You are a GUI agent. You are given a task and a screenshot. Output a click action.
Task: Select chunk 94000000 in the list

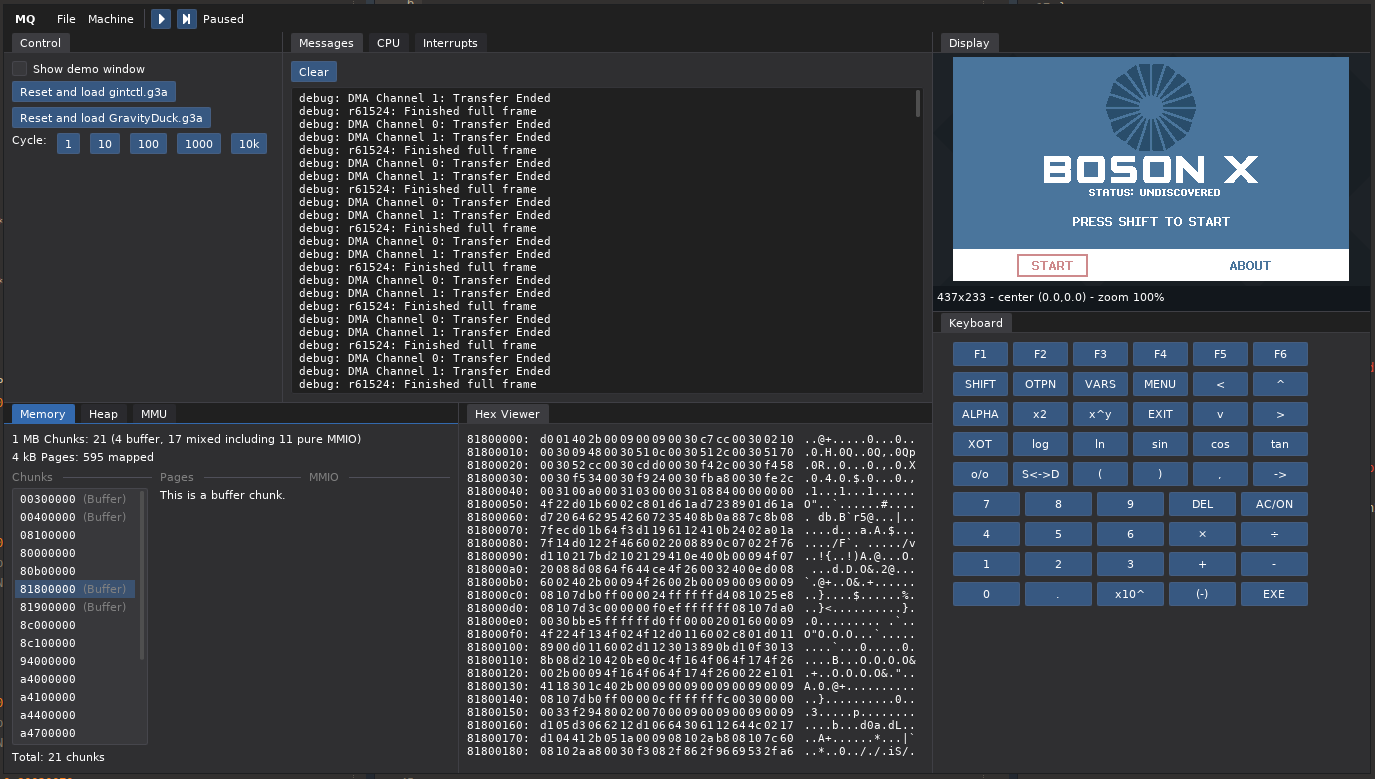(x=75, y=661)
